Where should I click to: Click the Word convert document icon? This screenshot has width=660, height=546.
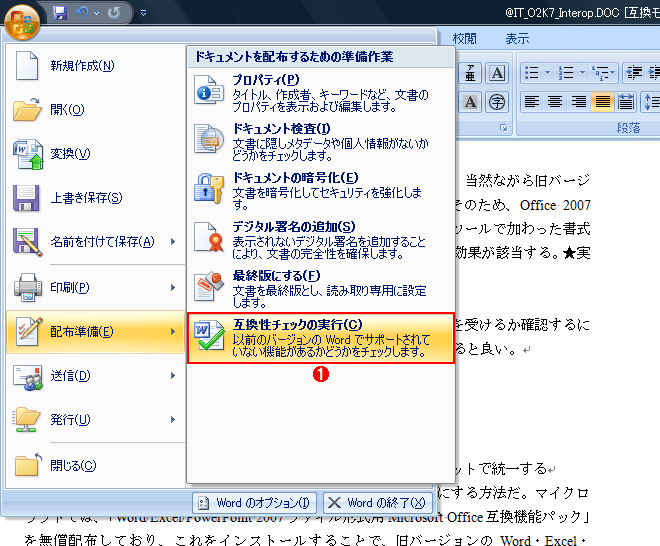(28, 154)
